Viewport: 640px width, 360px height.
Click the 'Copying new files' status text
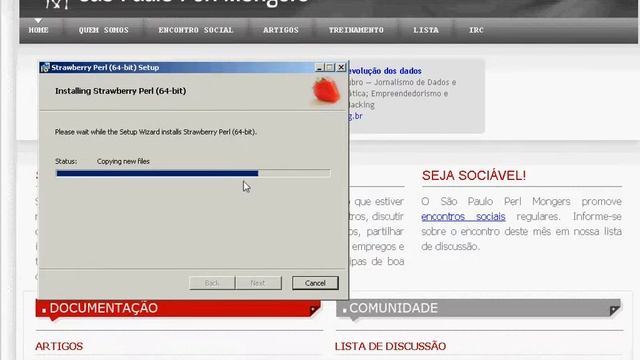pyautogui.click(x=123, y=161)
